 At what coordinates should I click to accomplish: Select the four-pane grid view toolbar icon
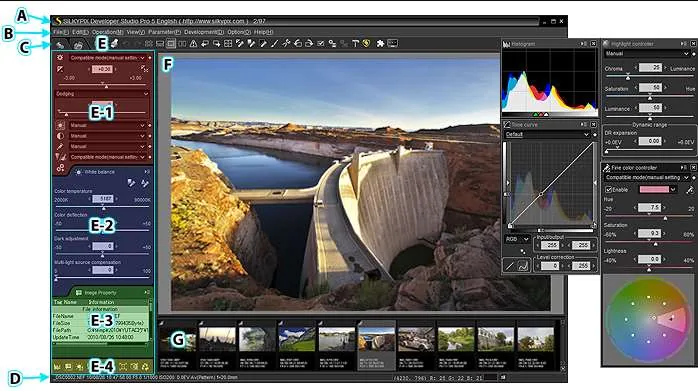pos(228,44)
